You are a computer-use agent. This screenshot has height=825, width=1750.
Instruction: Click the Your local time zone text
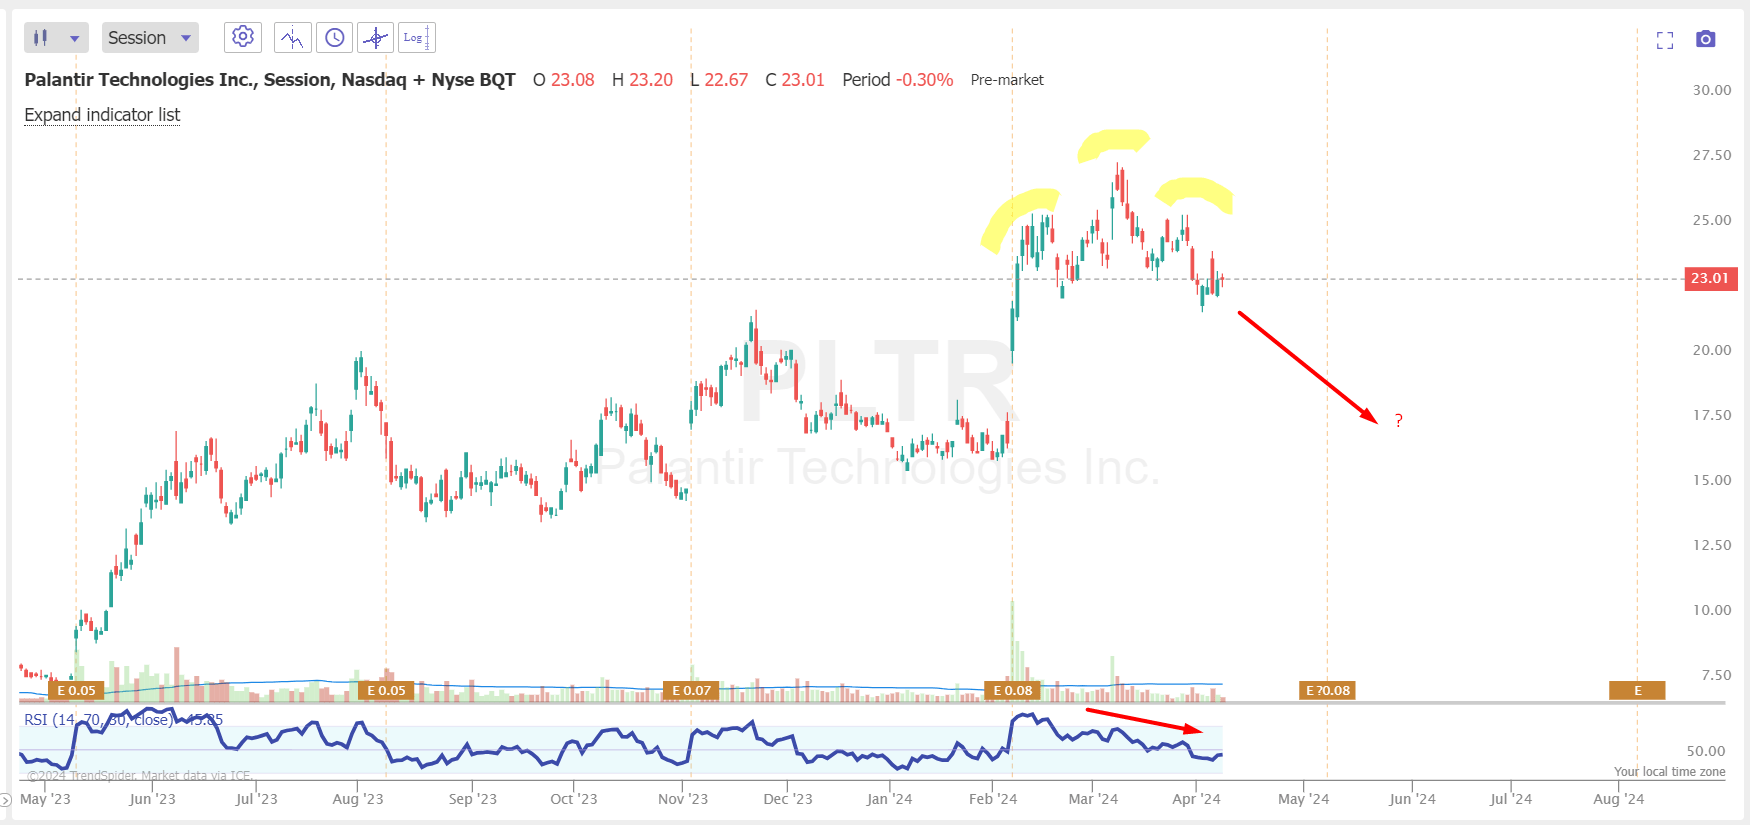1669,771
